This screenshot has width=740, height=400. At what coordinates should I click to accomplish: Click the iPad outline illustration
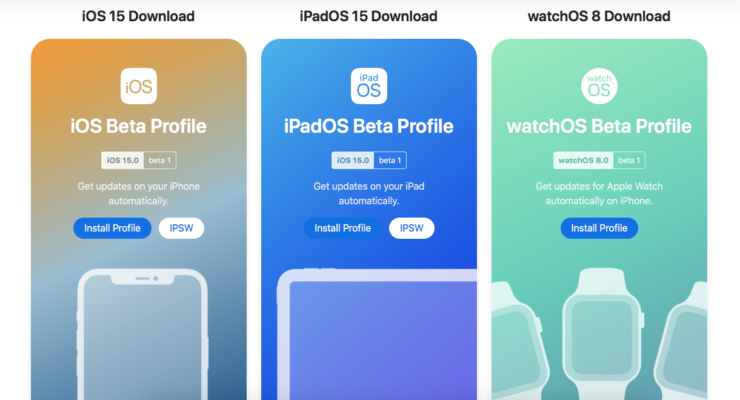click(x=377, y=334)
